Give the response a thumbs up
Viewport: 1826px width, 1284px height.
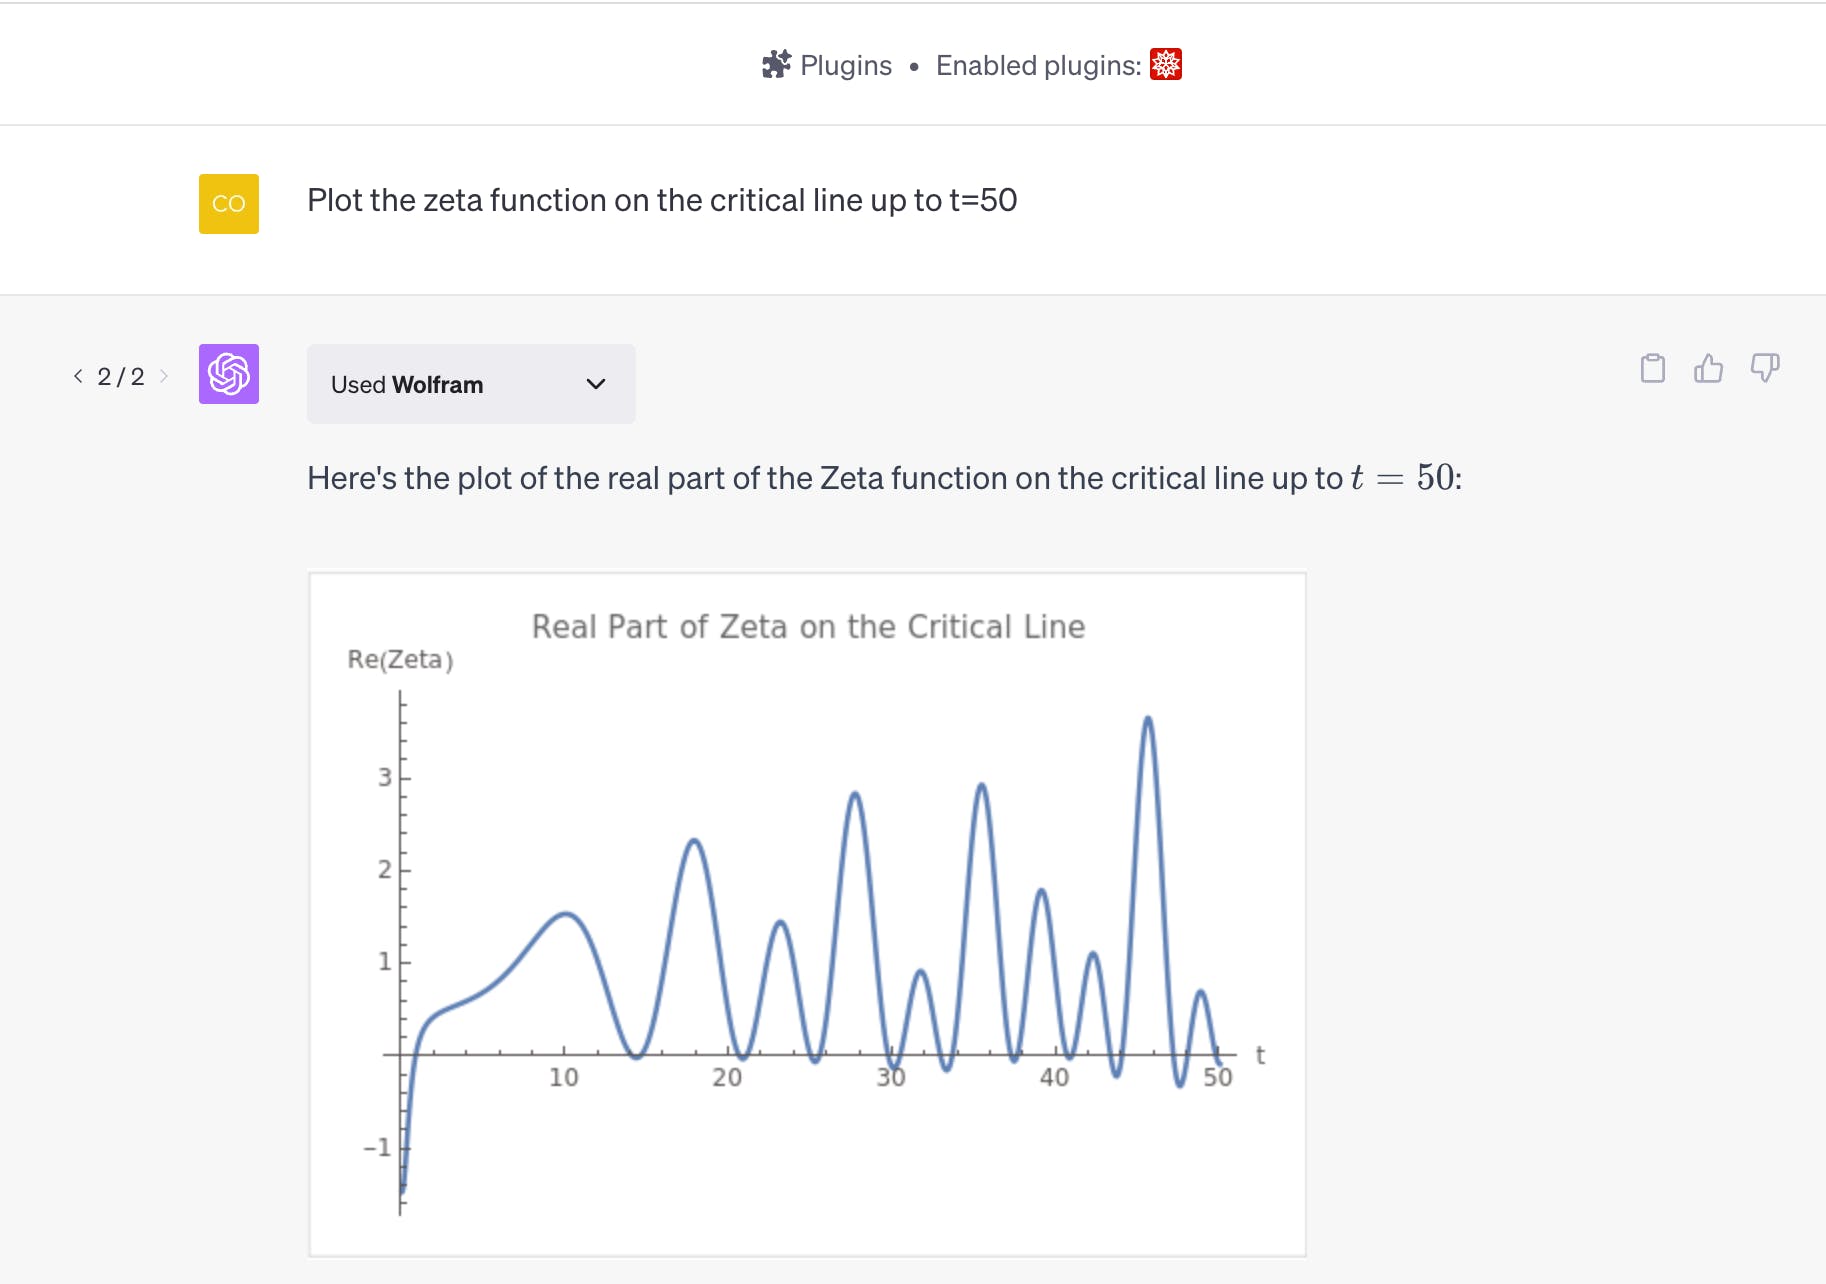[x=1708, y=368]
